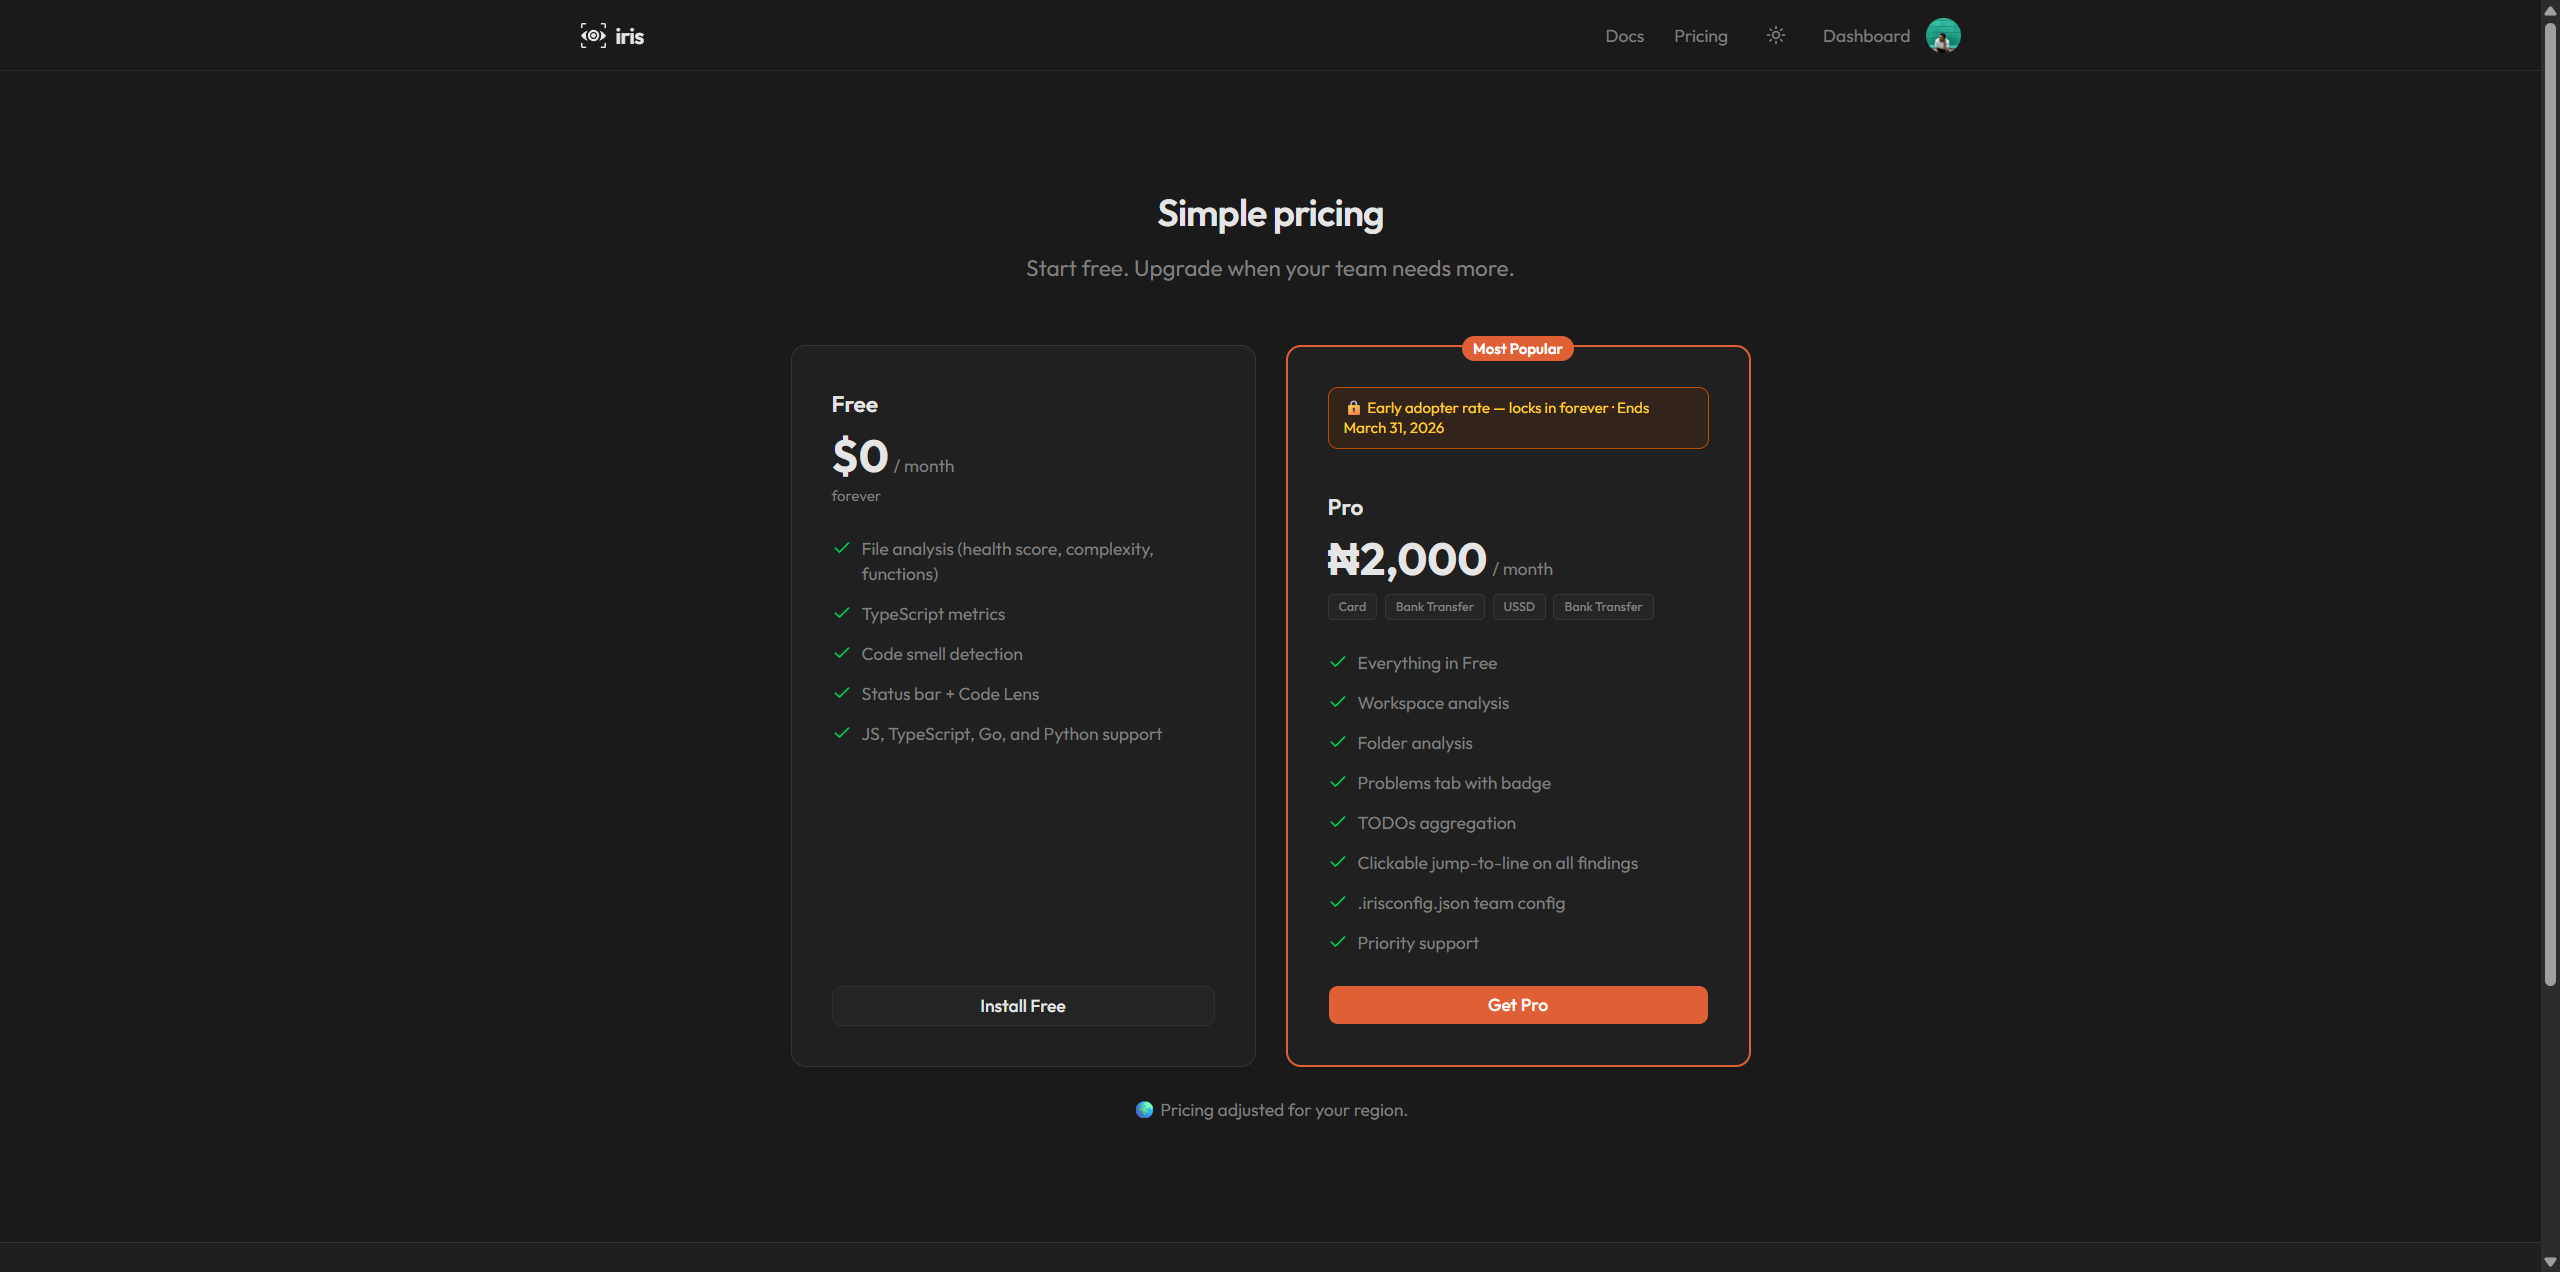Open the Docs page
This screenshot has width=2560, height=1272.
1623,35
